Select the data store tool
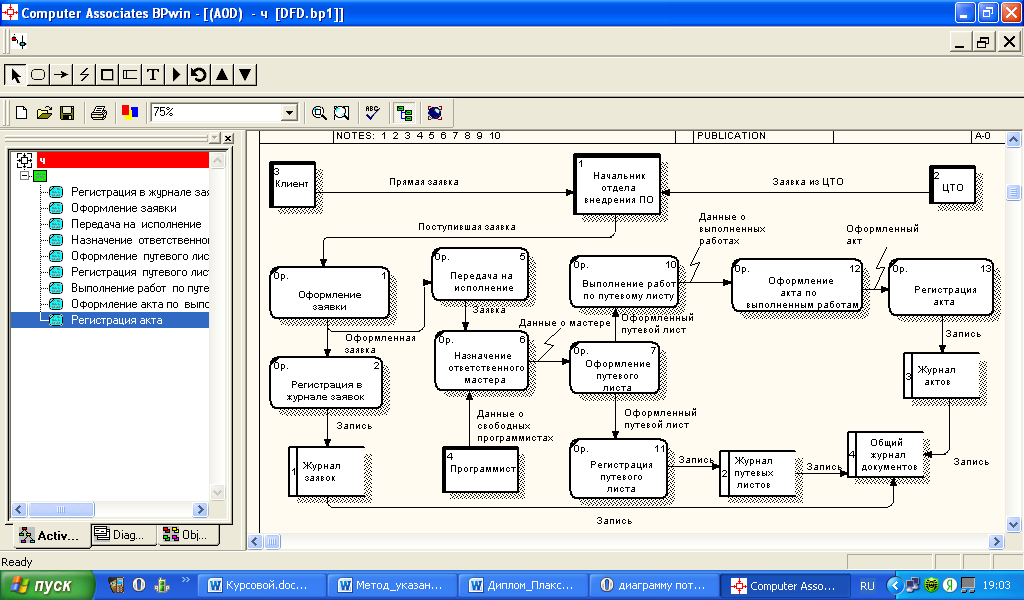1024x600 pixels. [130, 74]
